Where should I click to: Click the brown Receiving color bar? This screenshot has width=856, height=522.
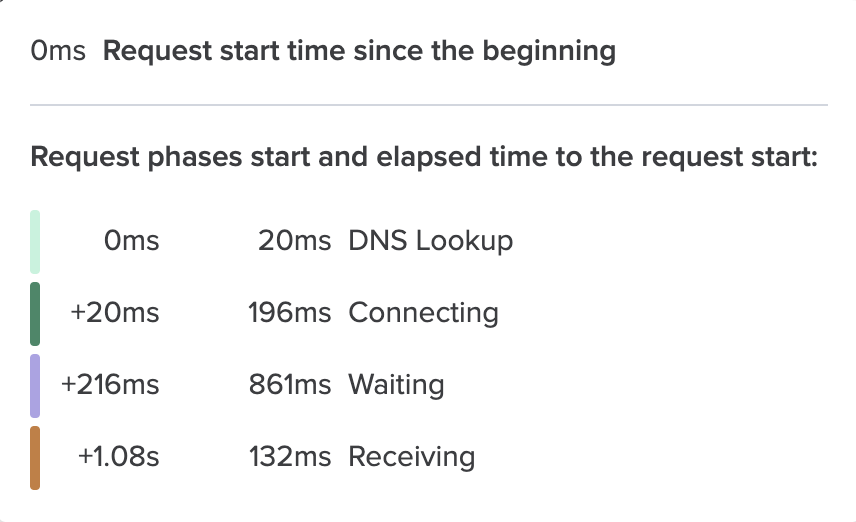pyautogui.click(x=35, y=458)
